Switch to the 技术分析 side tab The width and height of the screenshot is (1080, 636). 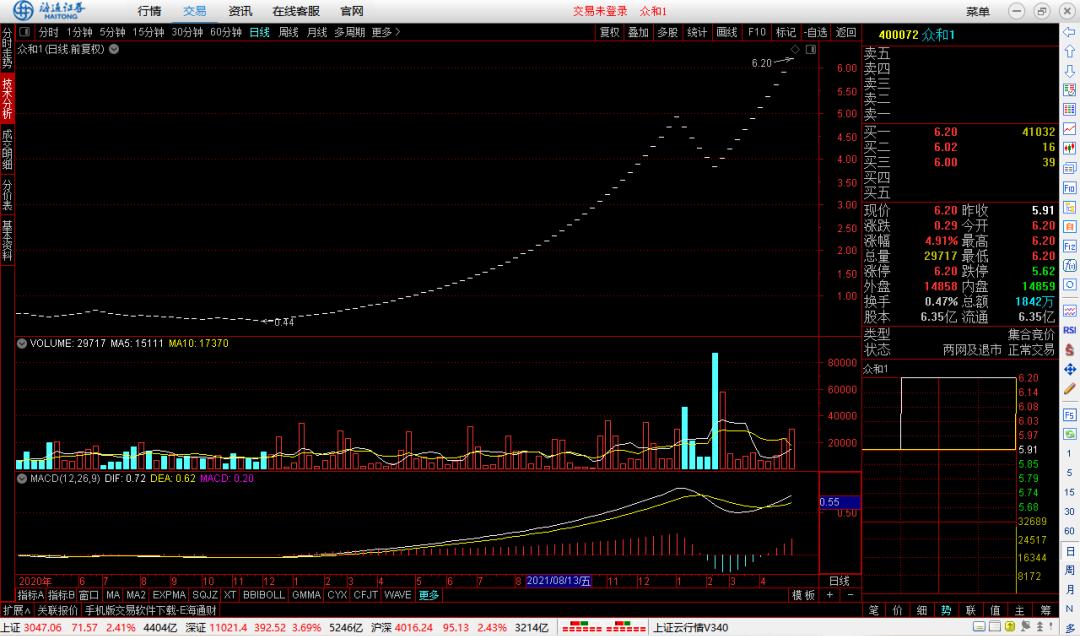point(7,99)
